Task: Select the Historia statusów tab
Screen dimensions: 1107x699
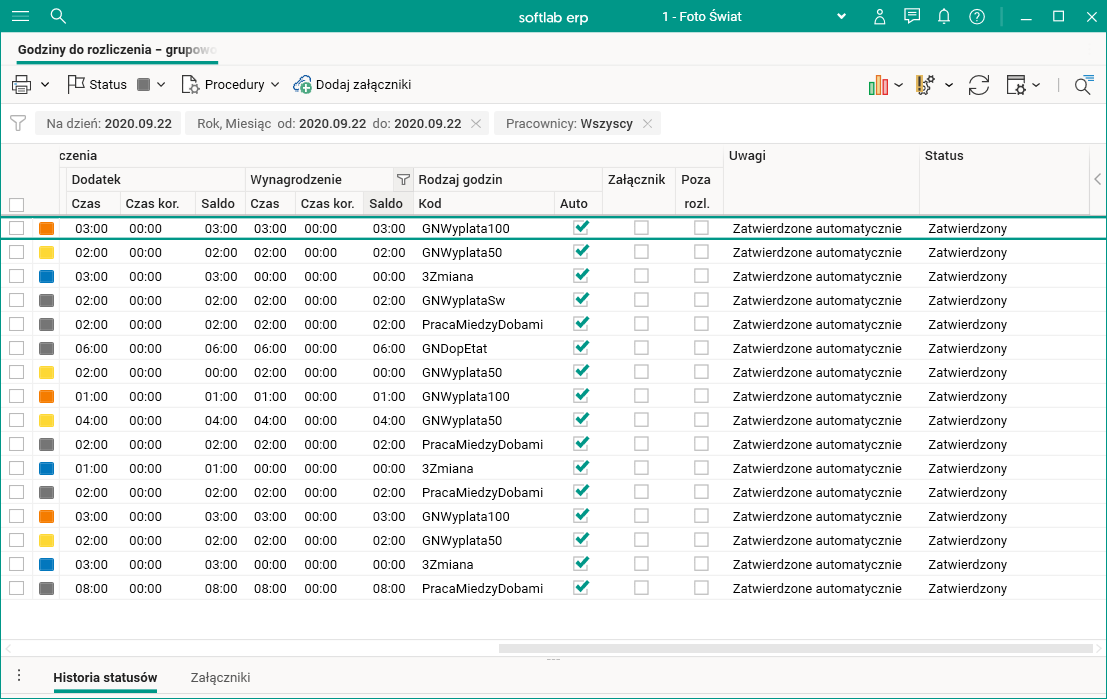Action: (x=105, y=677)
